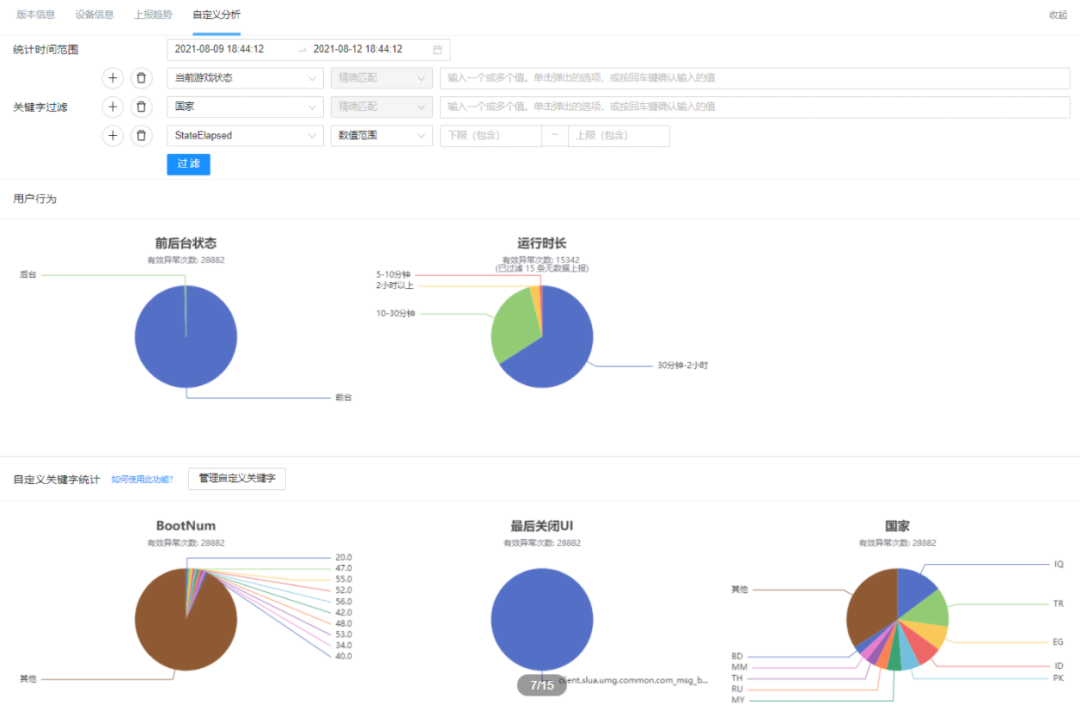Click green 10-30分钟 slice in 运行时长 pie
1080x711 pixels.
[513, 327]
